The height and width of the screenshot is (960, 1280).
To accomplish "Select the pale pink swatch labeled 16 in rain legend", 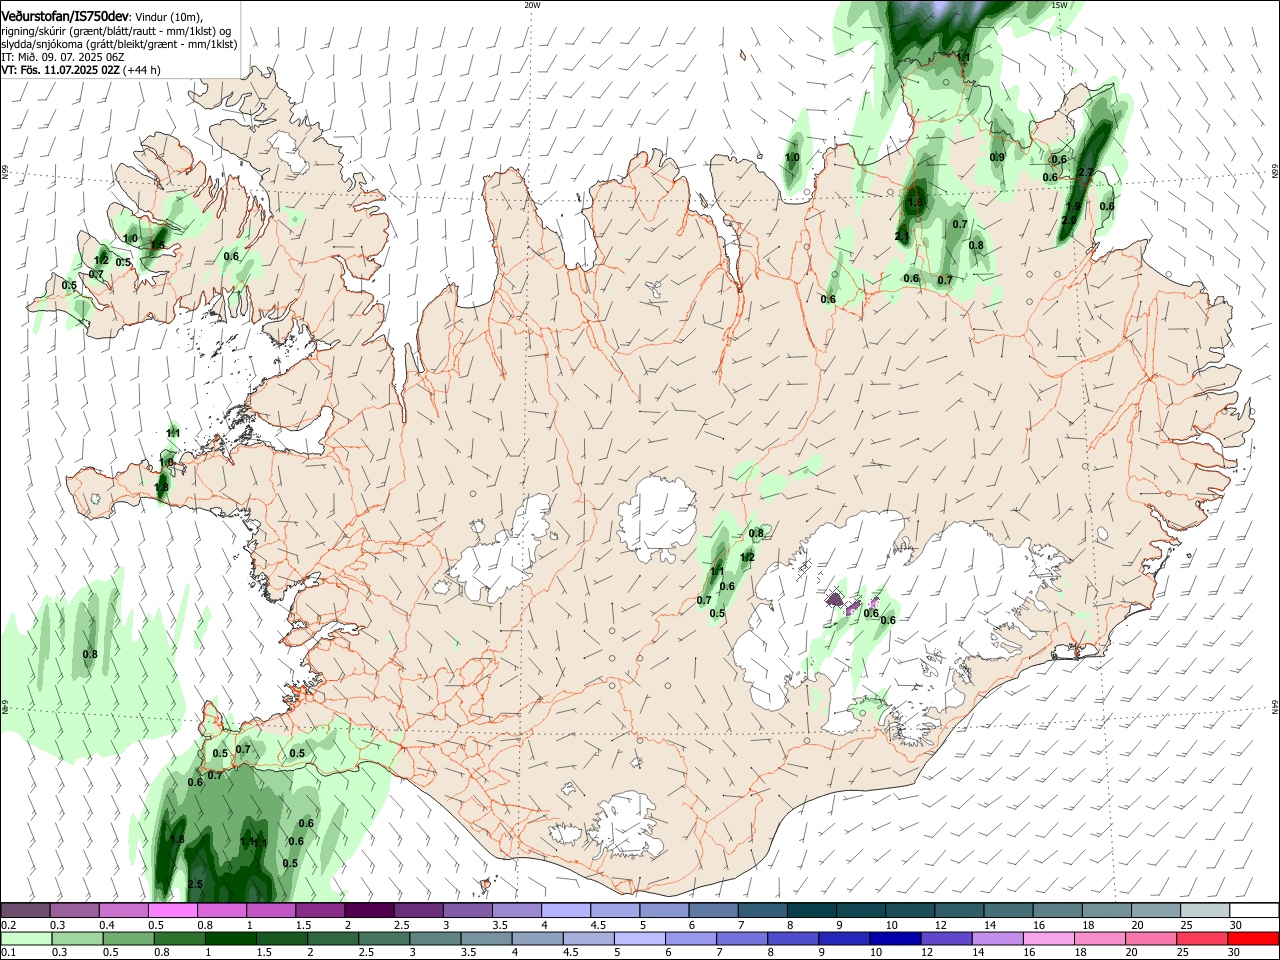I will click(x=1050, y=938).
